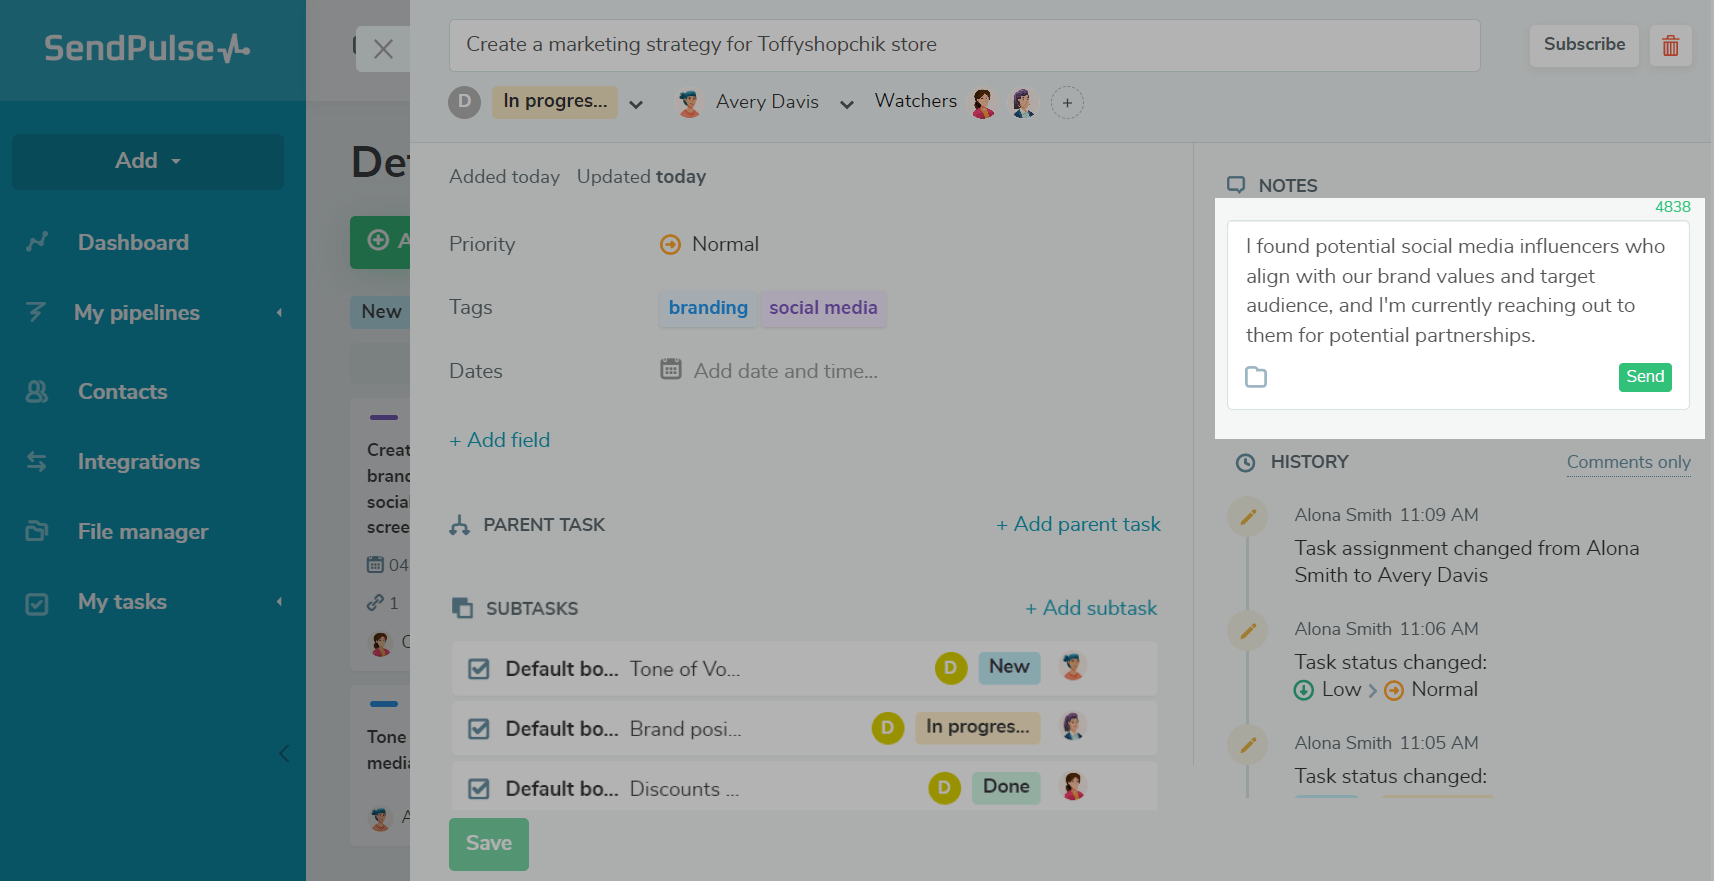Select the branding tag chip
Image resolution: width=1714 pixels, height=881 pixels.
[708, 308]
